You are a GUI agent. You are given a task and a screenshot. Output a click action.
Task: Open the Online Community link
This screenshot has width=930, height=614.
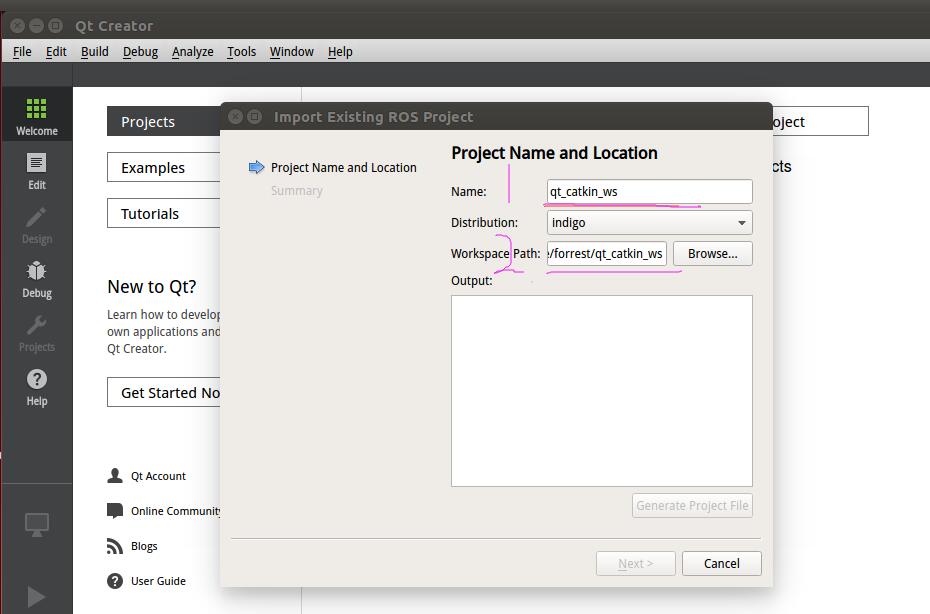(176, 511)
